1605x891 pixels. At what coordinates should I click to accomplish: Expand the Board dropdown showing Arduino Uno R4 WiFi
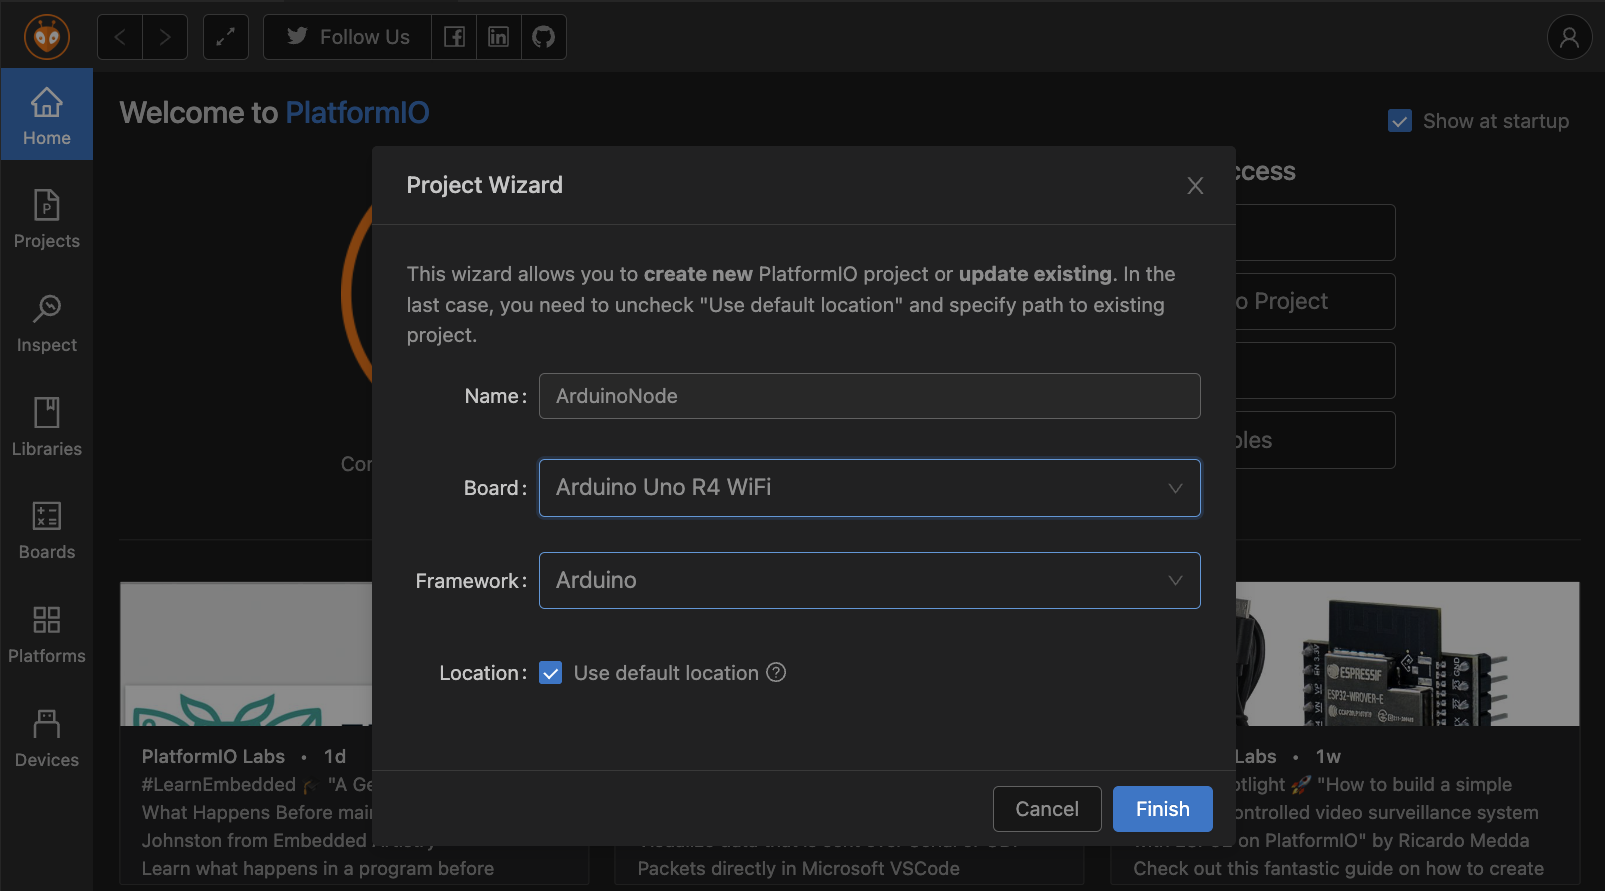[869, 488]
